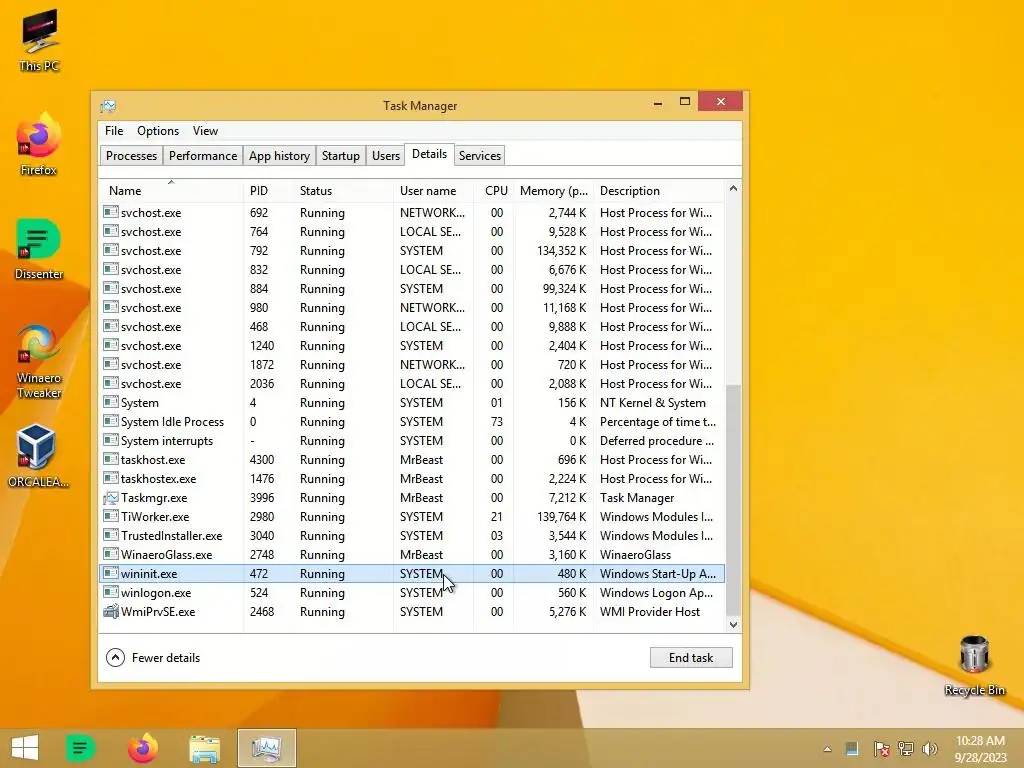Sort by the Status column header
Viewport: 1024px width, 768px height.
pos(344,191)
